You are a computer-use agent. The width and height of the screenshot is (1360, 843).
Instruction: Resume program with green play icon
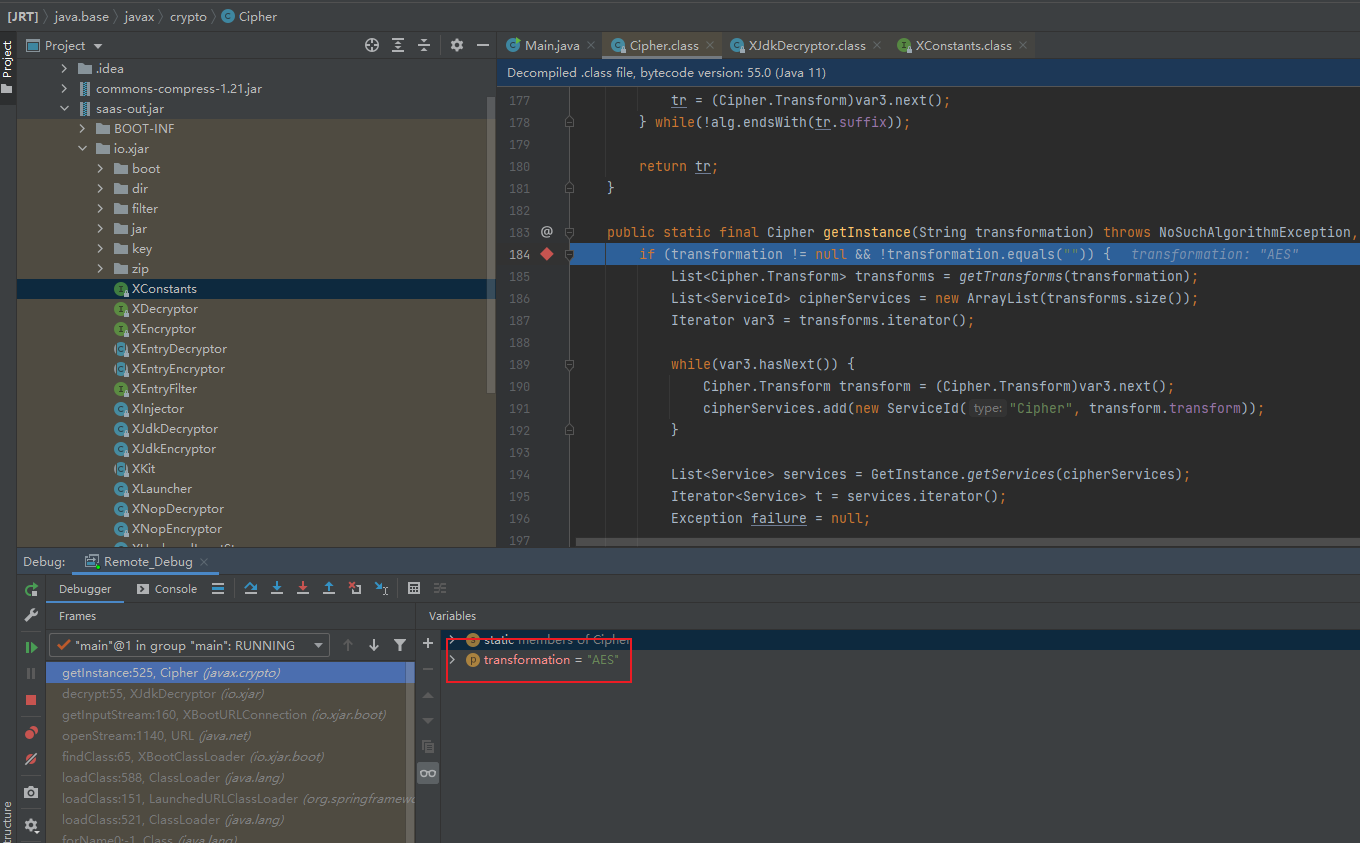point(31,647)
